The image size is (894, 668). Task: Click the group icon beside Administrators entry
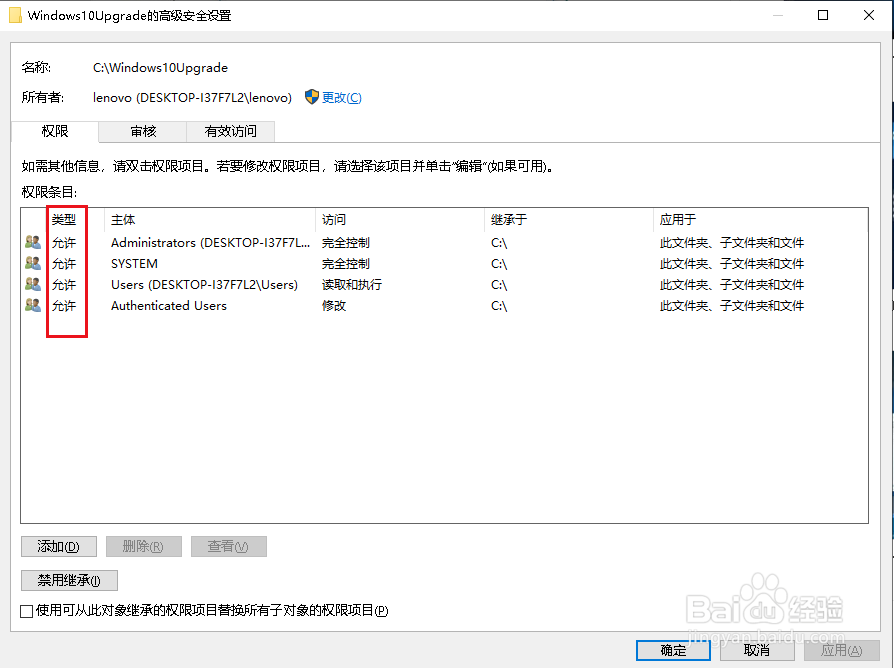tap(33, 242)
